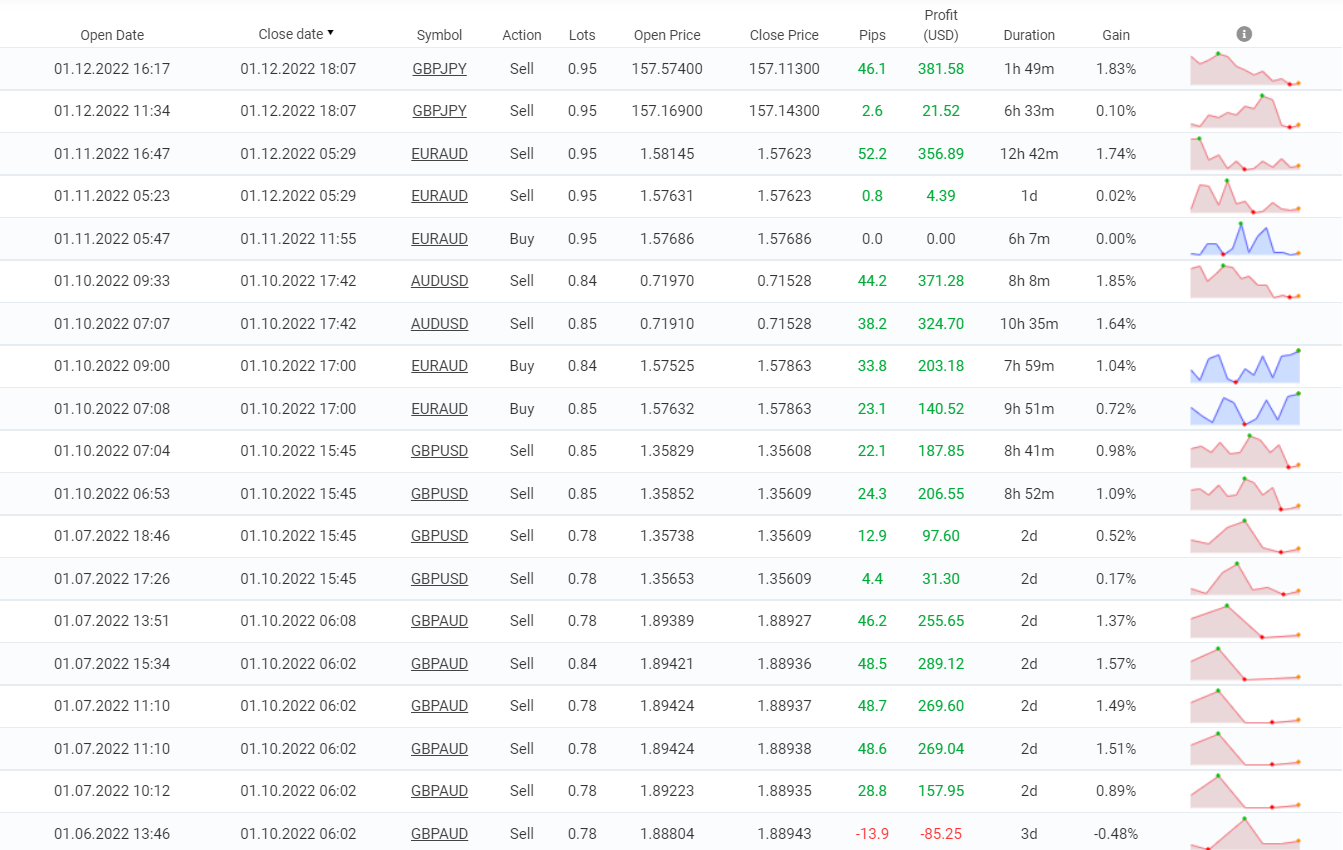Select the Gain column header
The image size is (1343, 850).
pos(1115,34)
